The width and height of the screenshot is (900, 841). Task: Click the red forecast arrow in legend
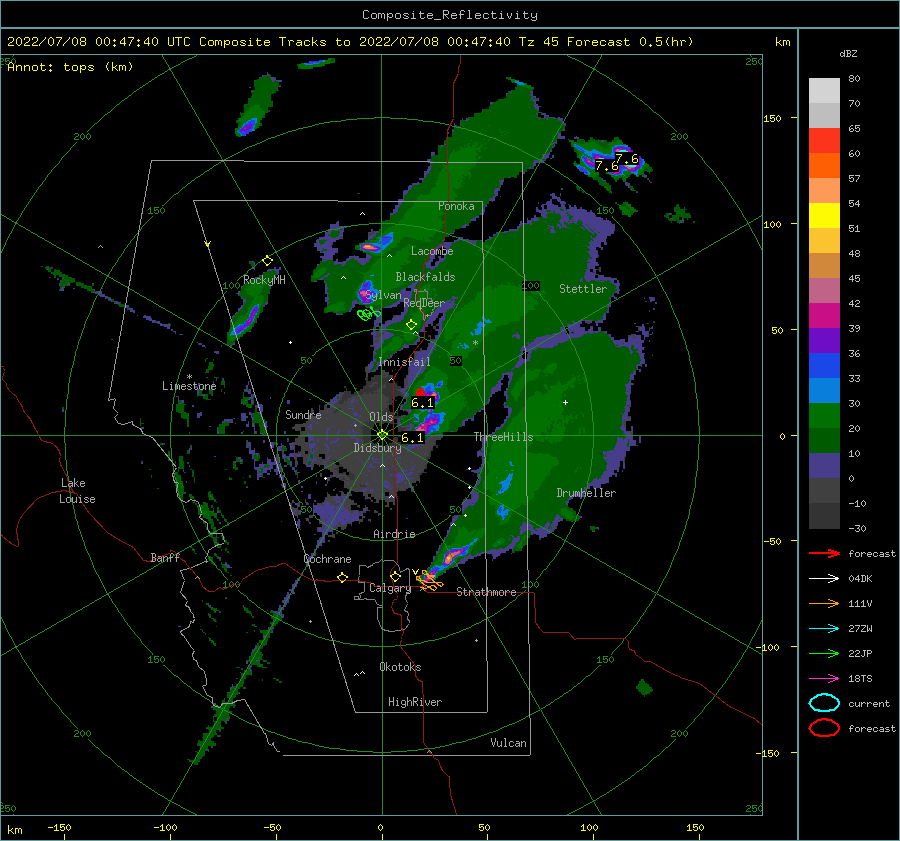(x=824, y=553)
